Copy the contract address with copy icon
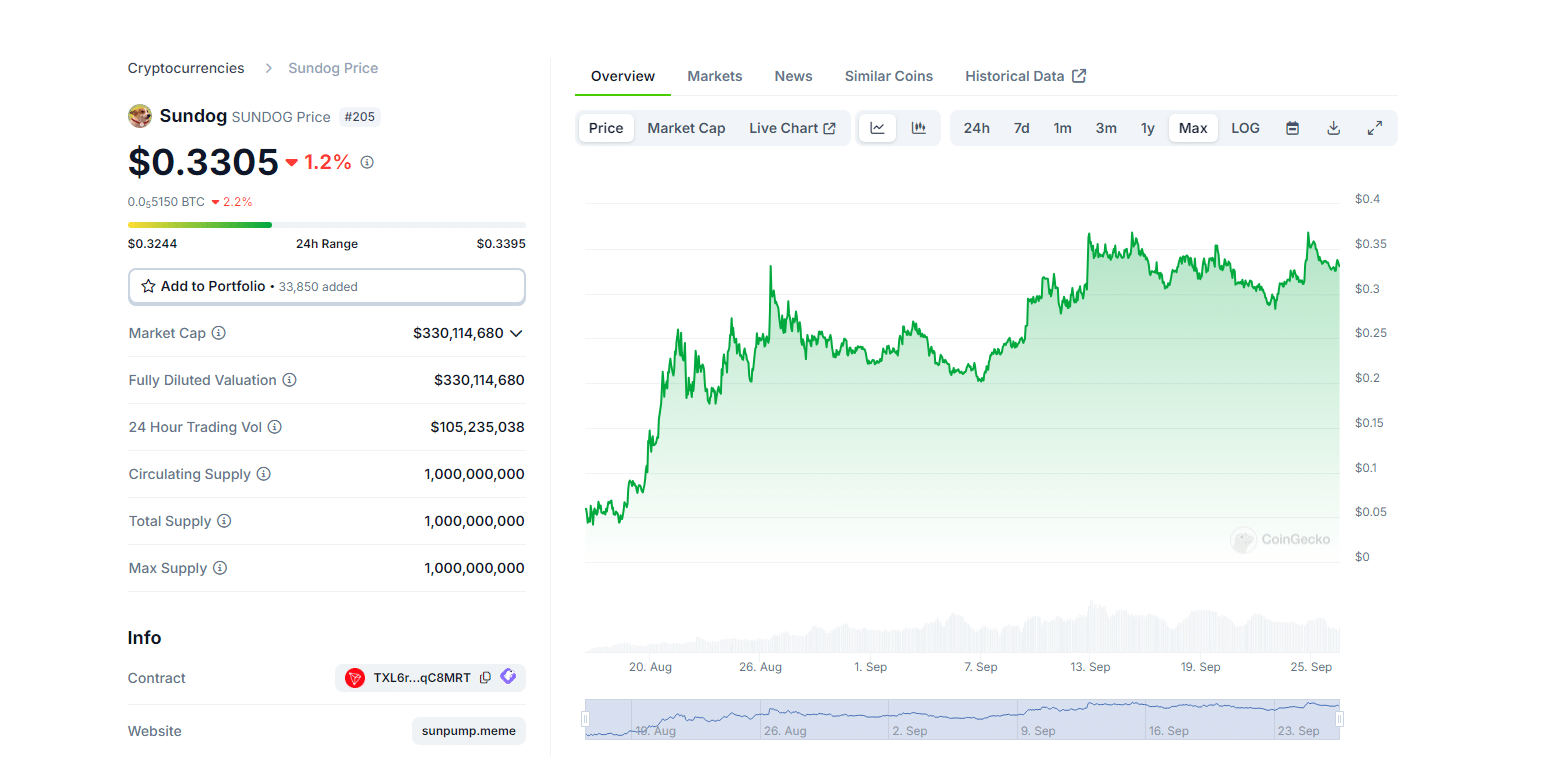Viewport: 1557px width, 757px height. point(485,678)
